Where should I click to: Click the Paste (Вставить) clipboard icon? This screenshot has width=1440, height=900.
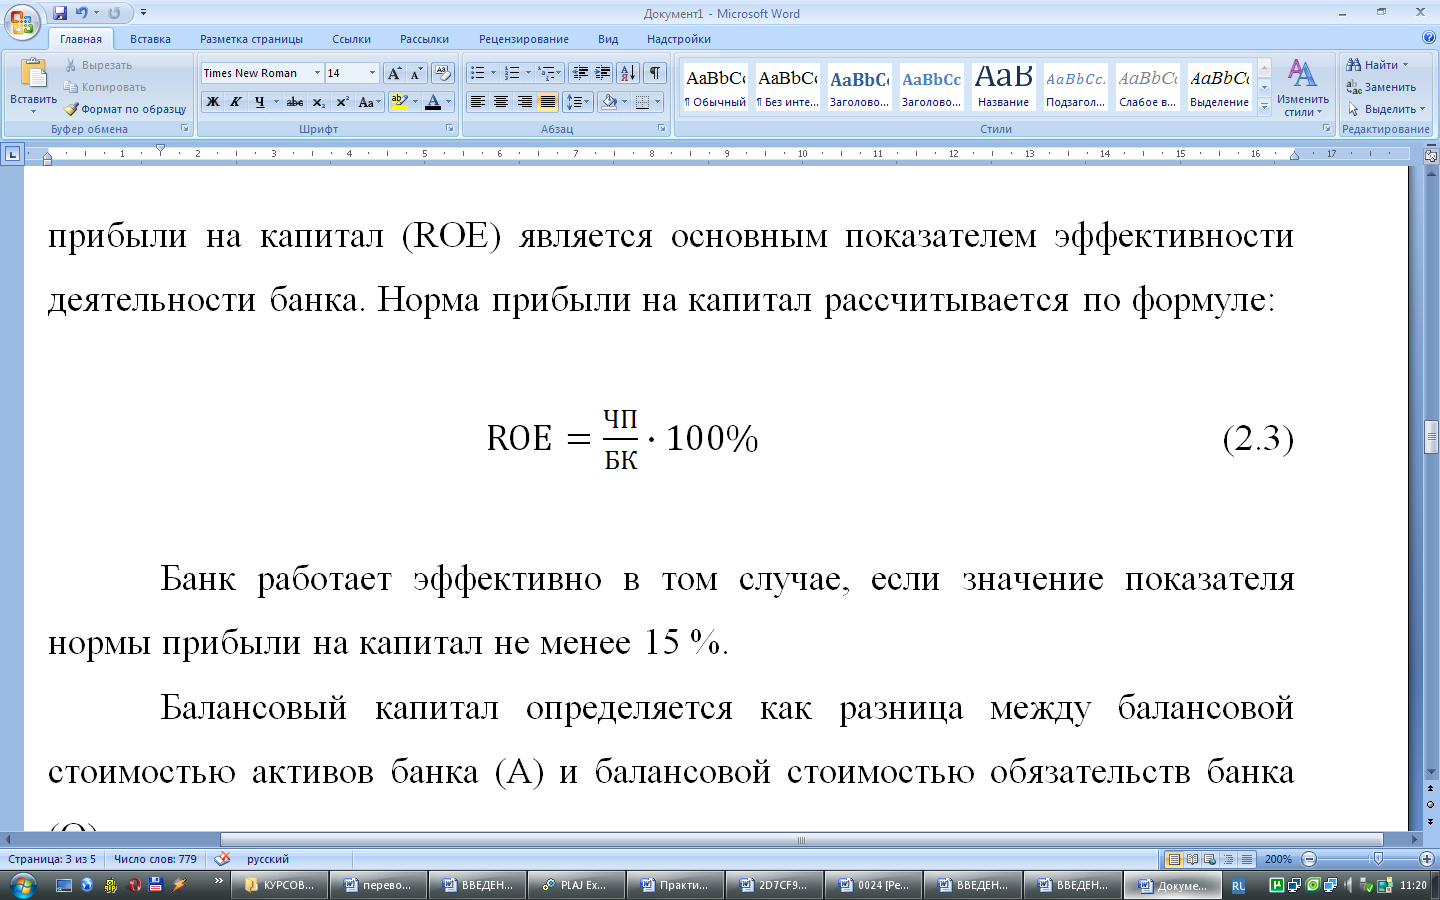tap(33, 74)
